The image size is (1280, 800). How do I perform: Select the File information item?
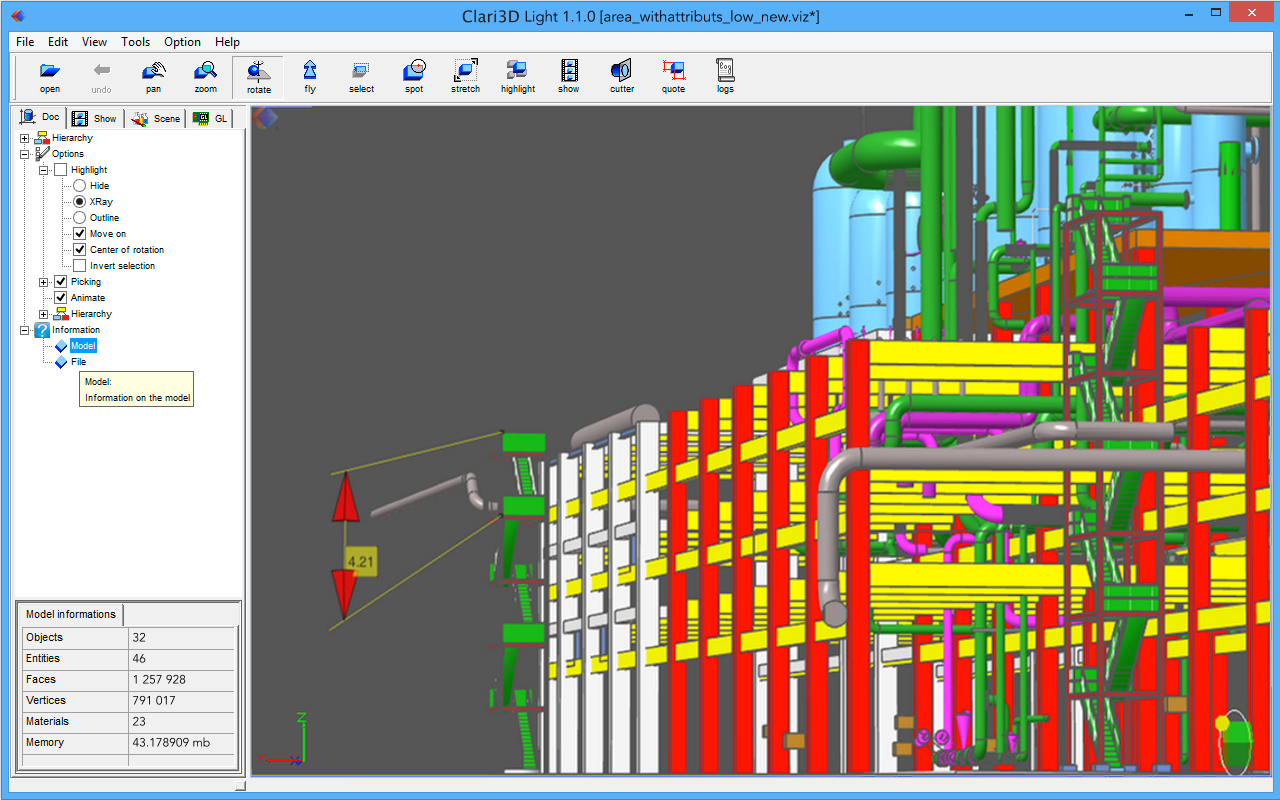click(x=78, y=362)
